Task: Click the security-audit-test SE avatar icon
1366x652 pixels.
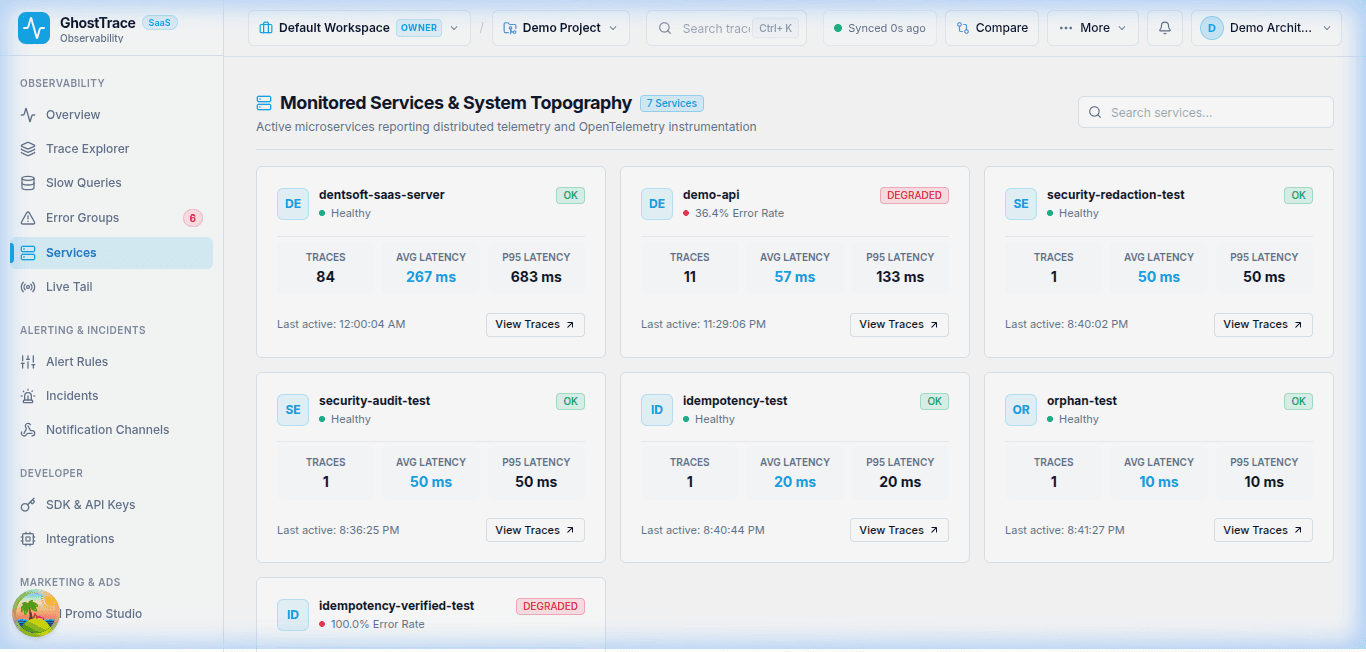Action: pyautogui.click(x=293, y=410)
